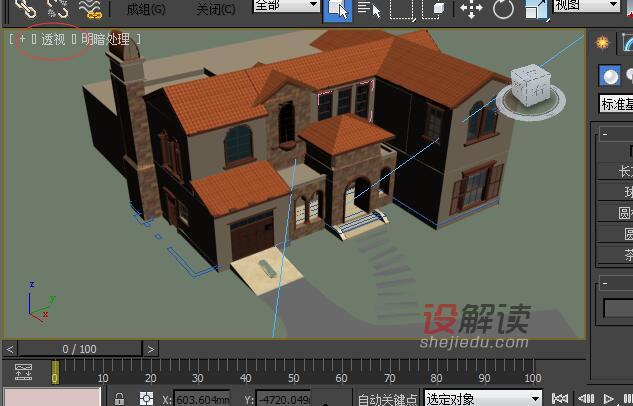
Task: Activate the Select and Move tool
Action: [471, 9]
